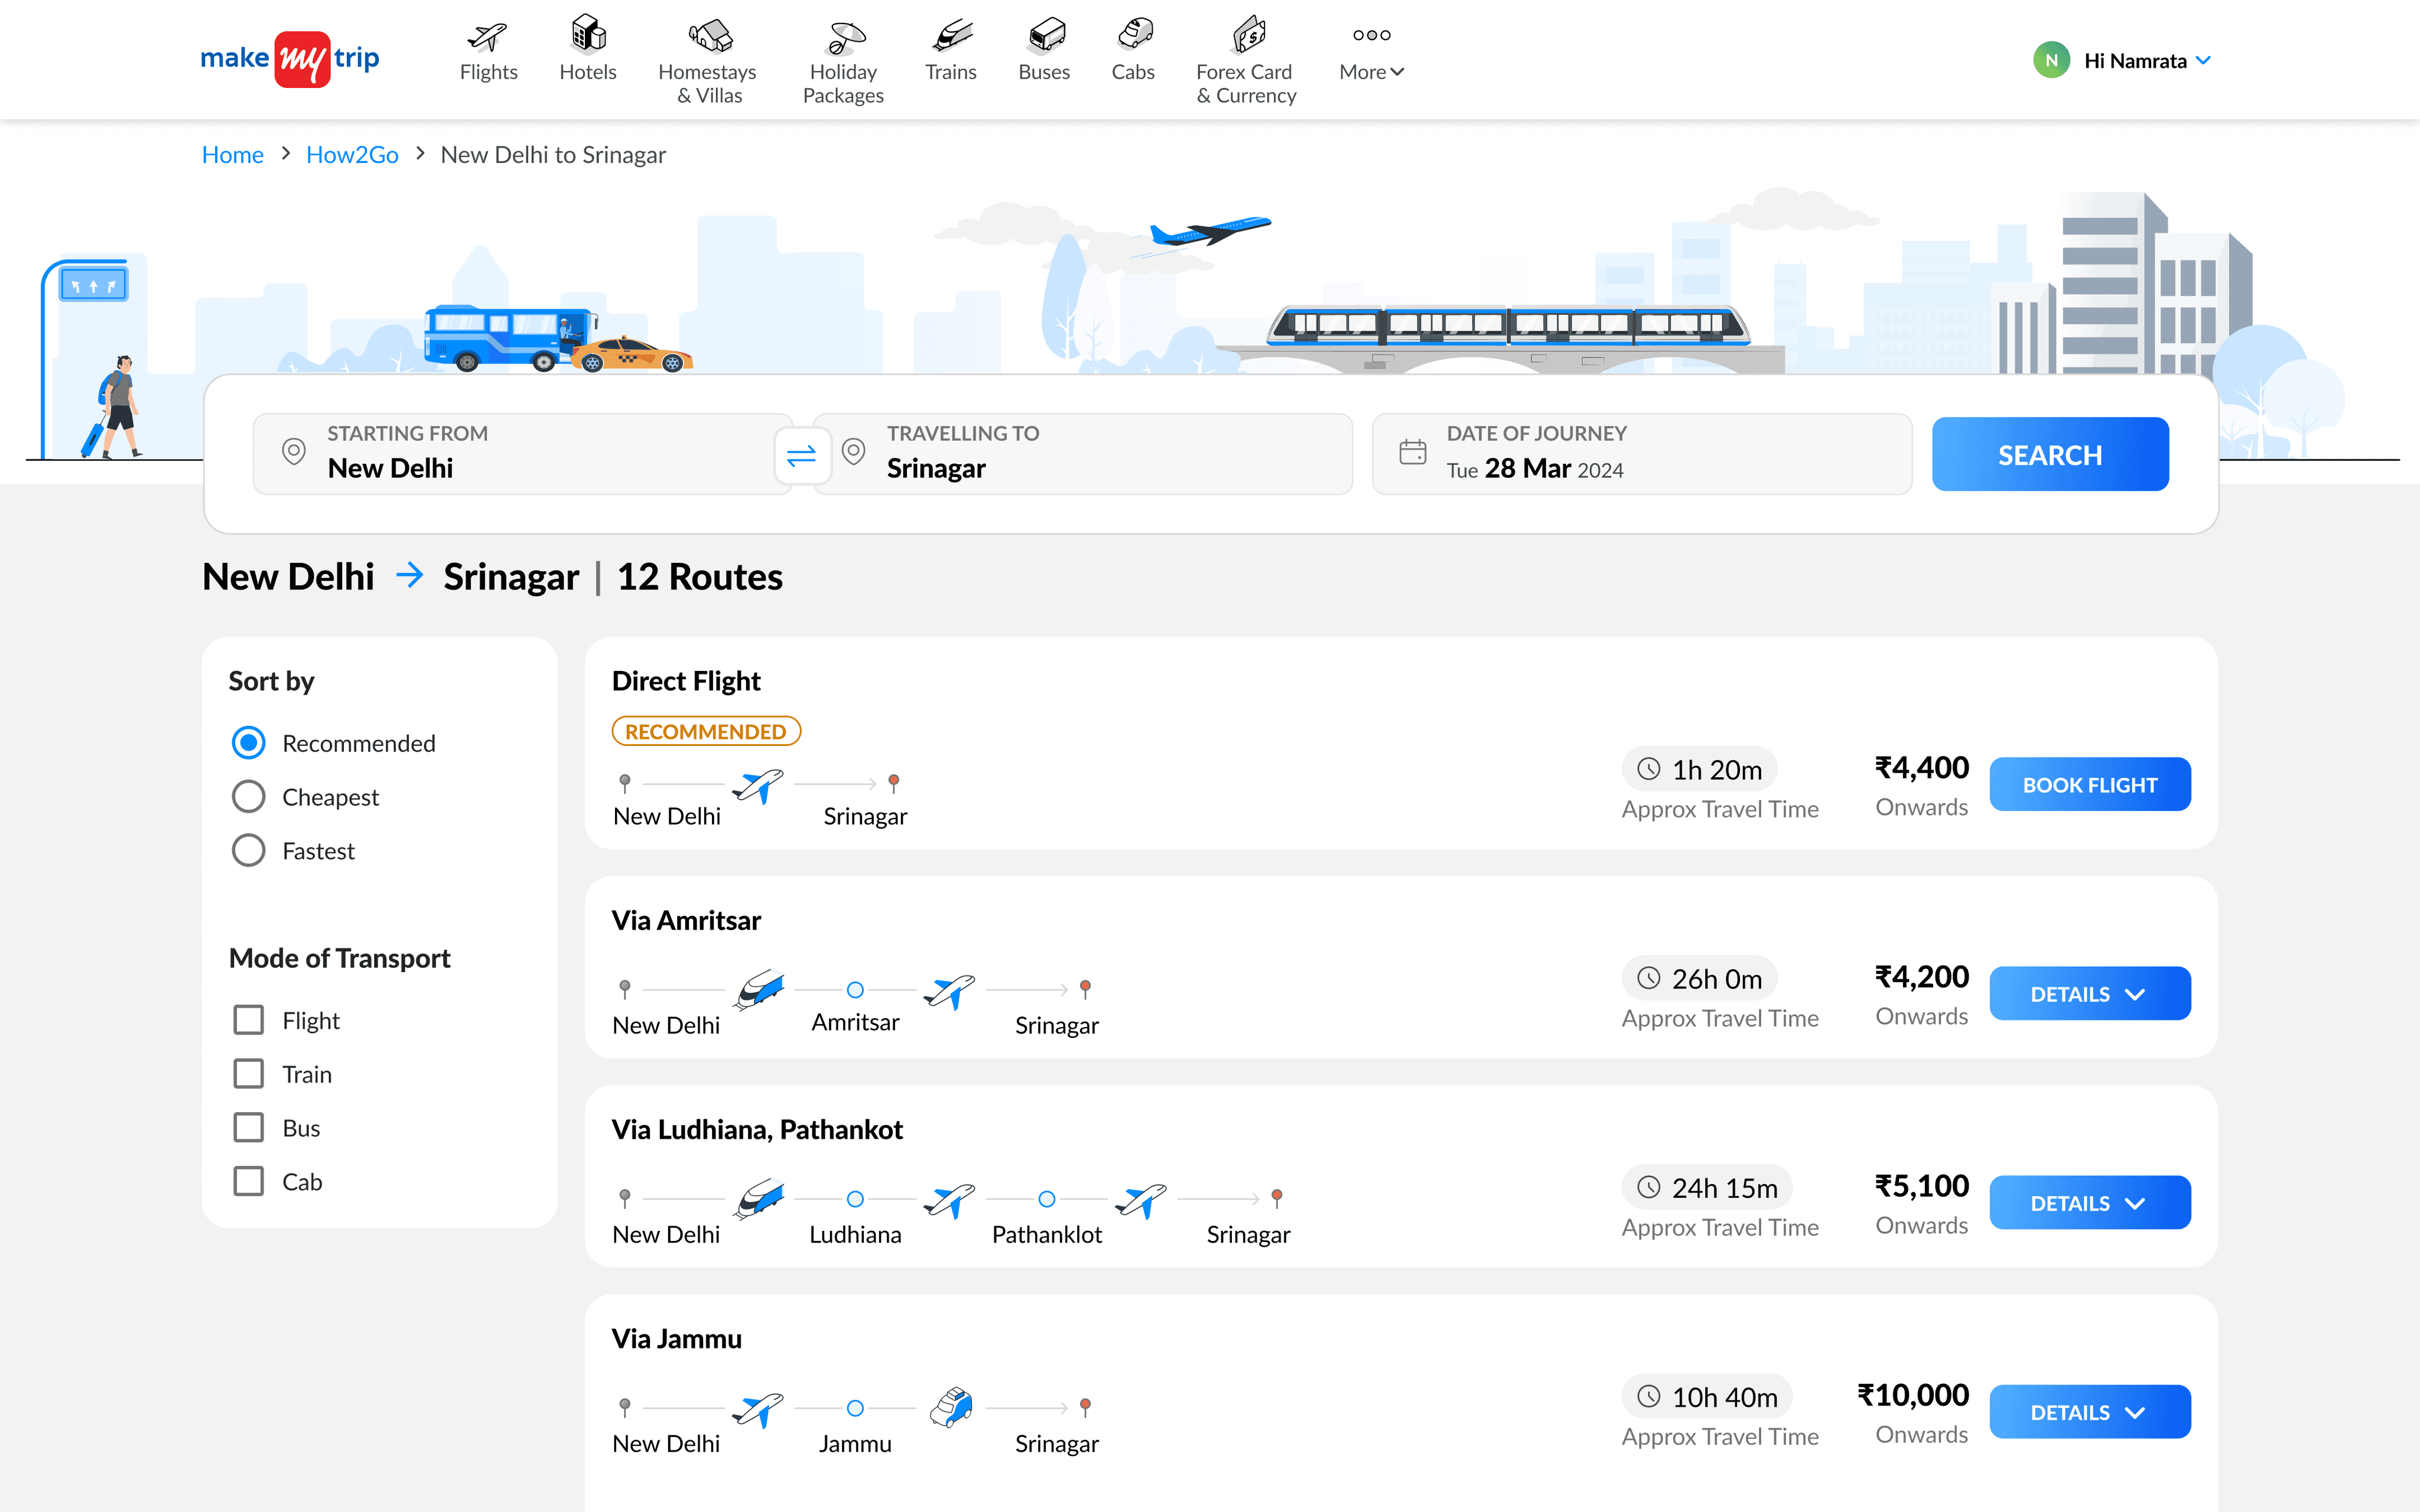The height and width of the screenshot is (1512, 2420).
Task: Click the makemytrip logo
Action: coord(290,59)
